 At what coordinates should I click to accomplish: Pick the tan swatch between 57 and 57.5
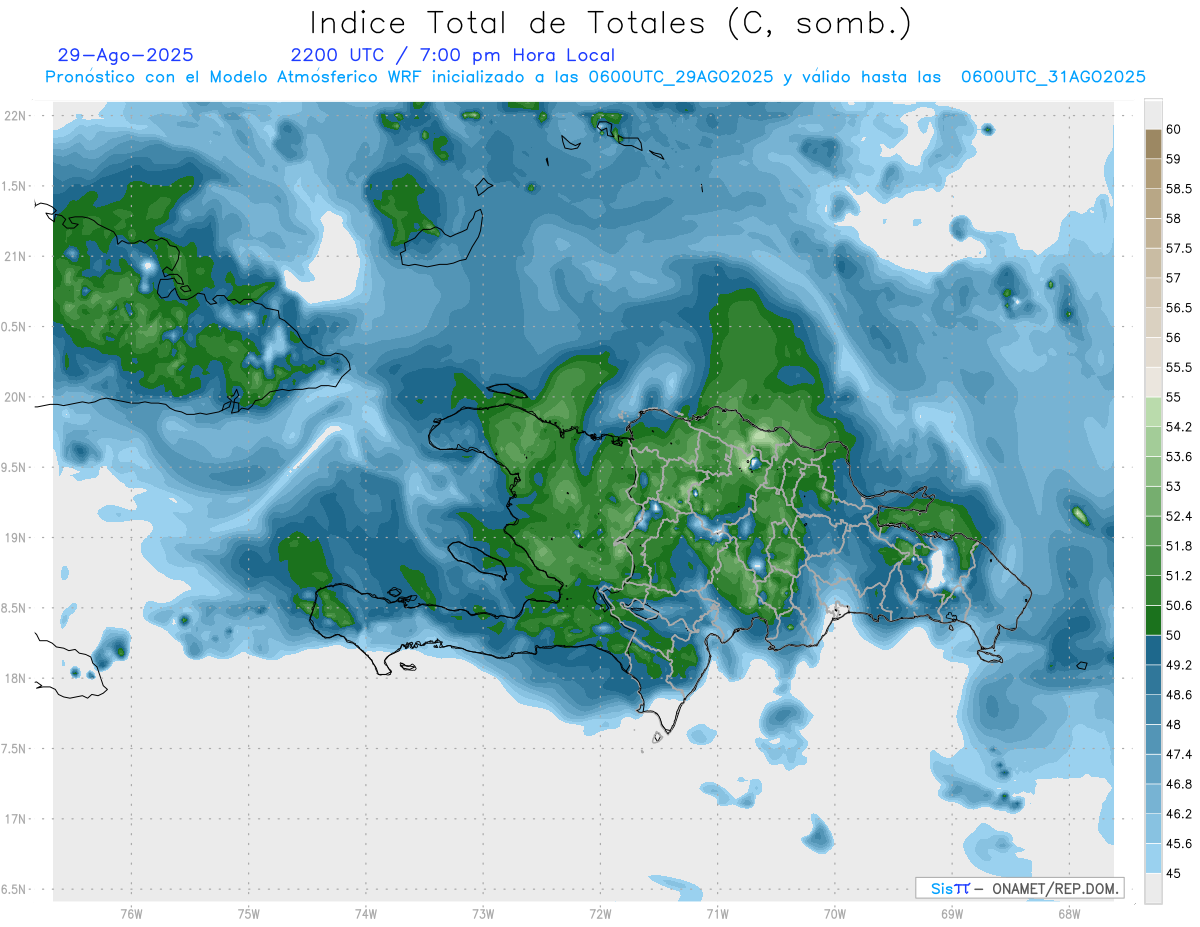1153,263
